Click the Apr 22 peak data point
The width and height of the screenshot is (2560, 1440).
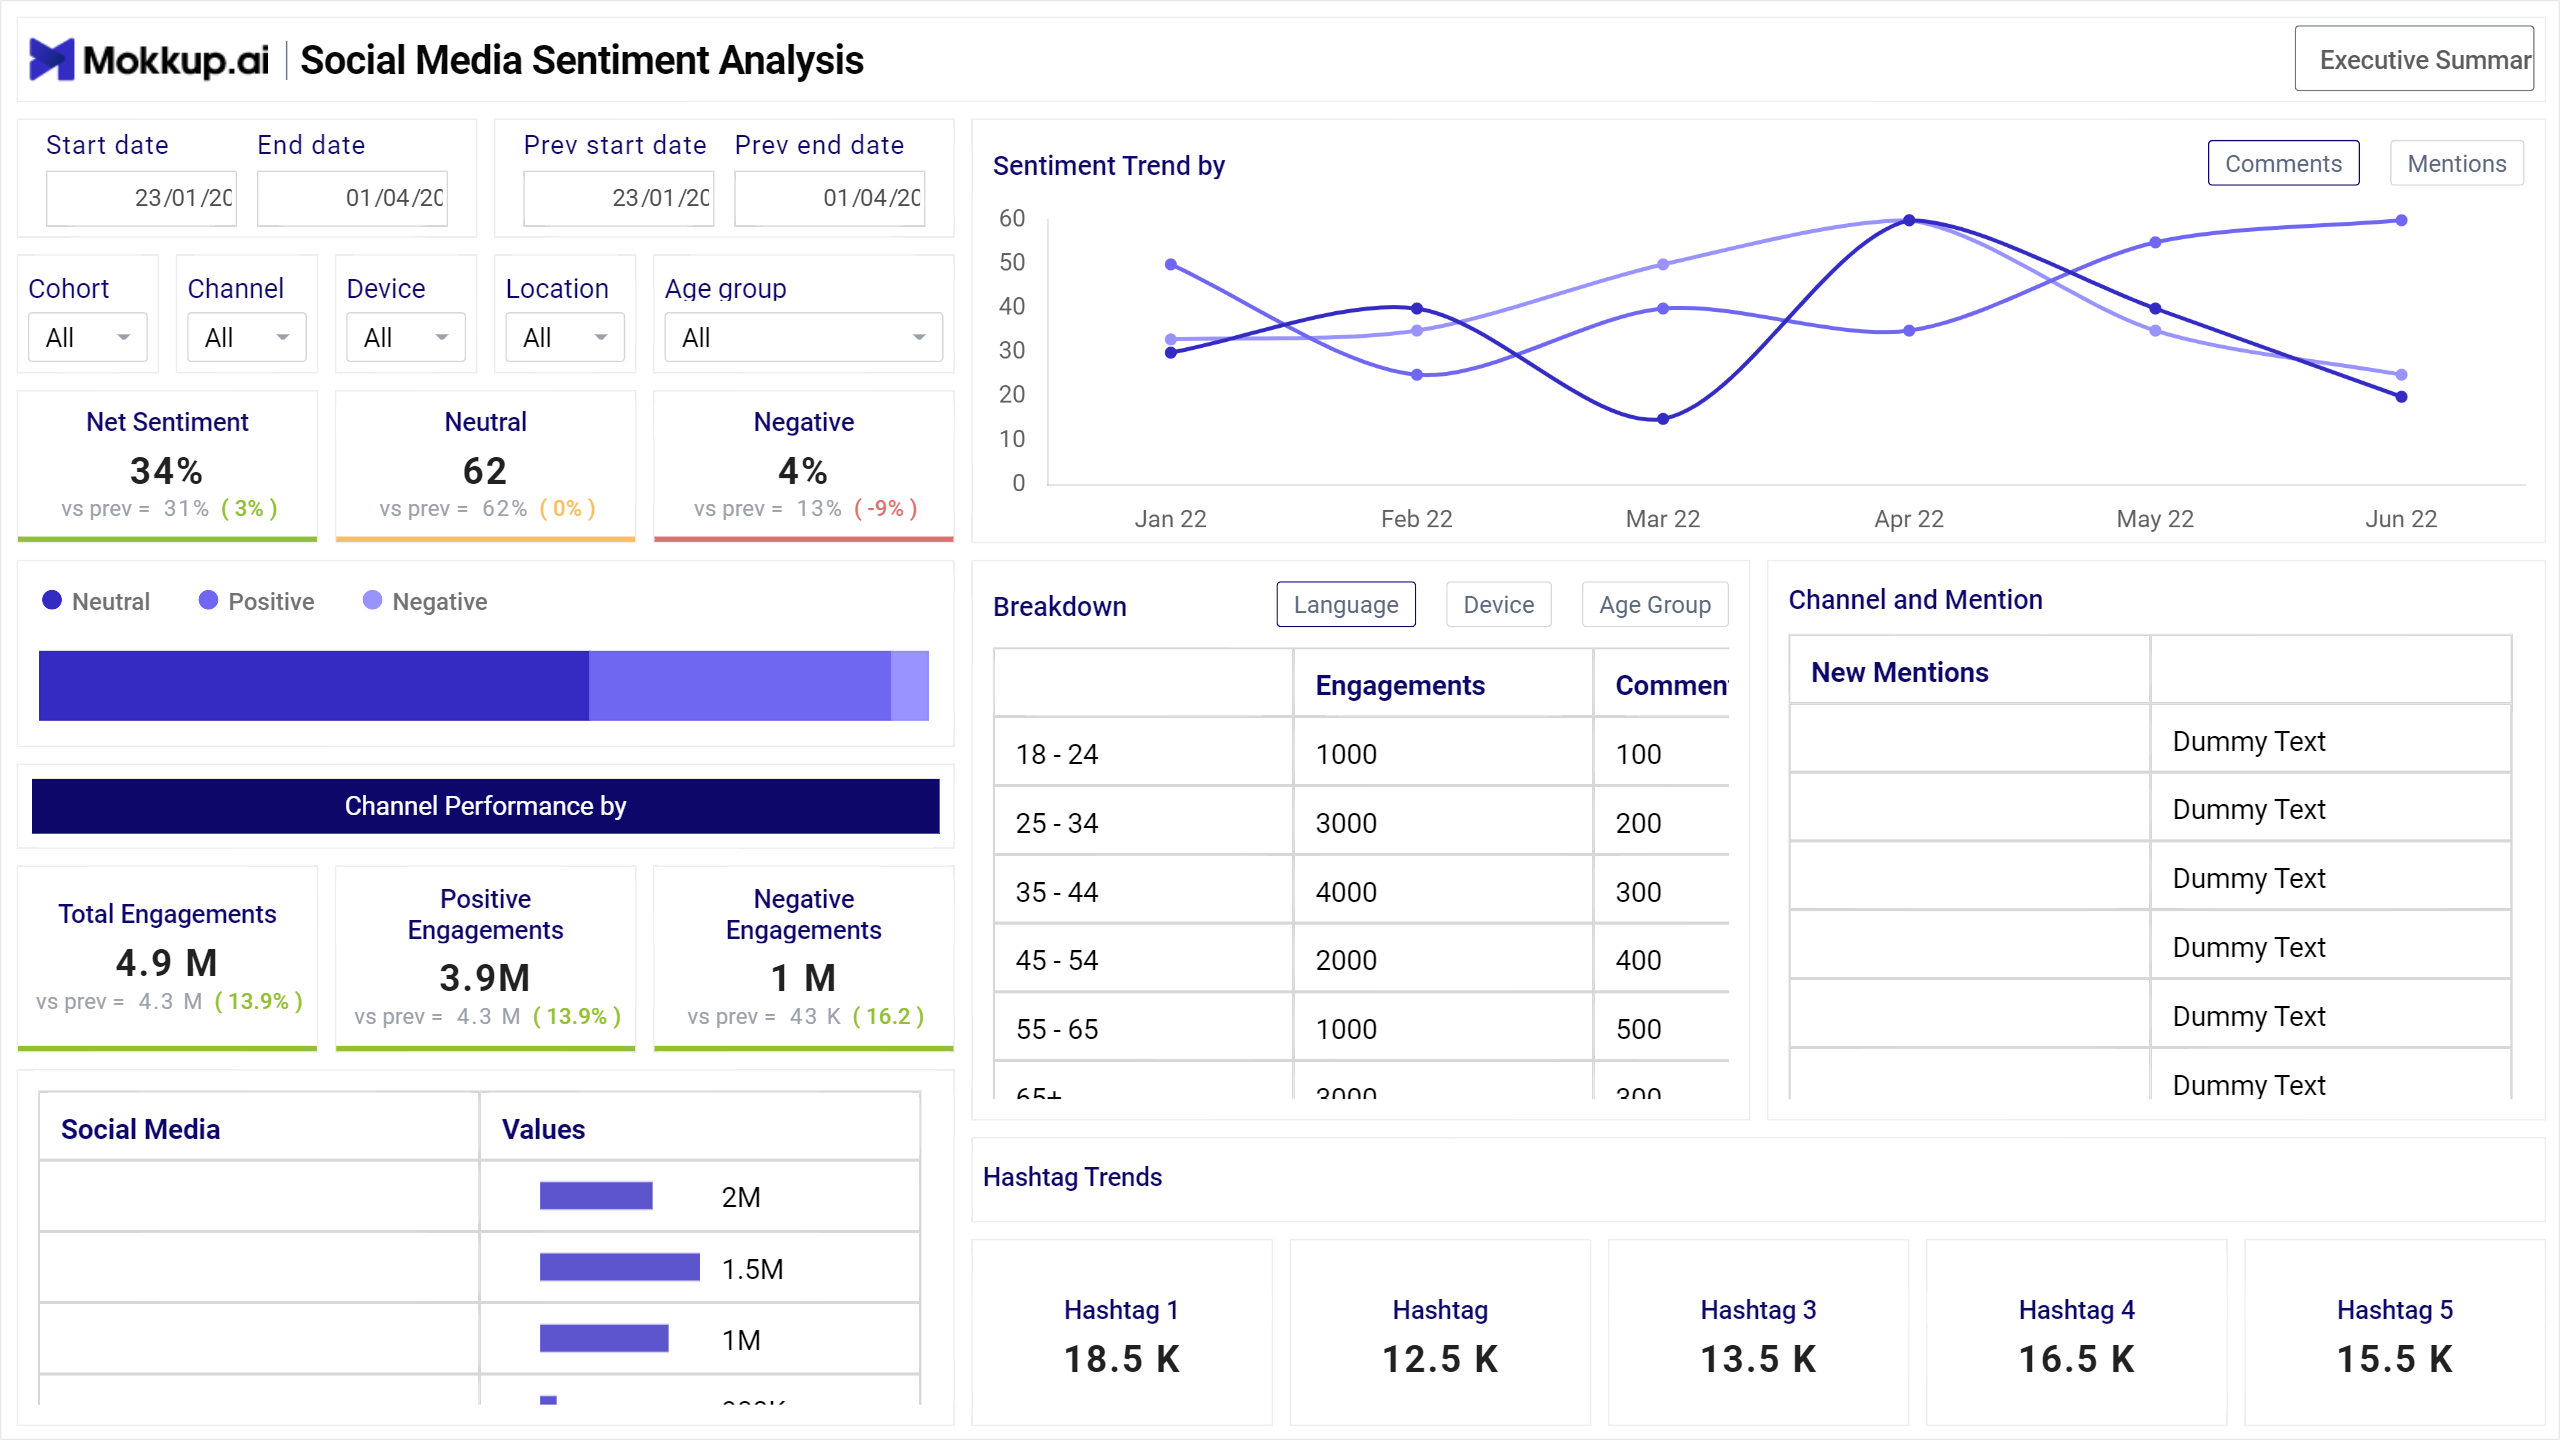click(x=1909, y=220)
